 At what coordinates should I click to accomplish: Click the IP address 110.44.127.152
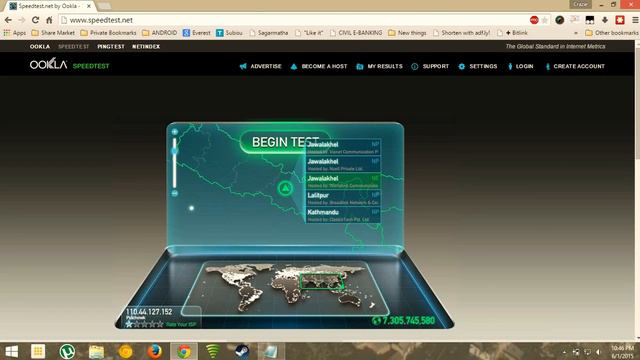coord(149,312)
